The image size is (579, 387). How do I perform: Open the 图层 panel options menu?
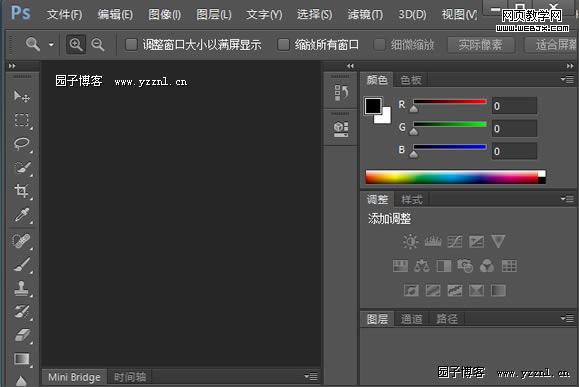coord(567,318)
